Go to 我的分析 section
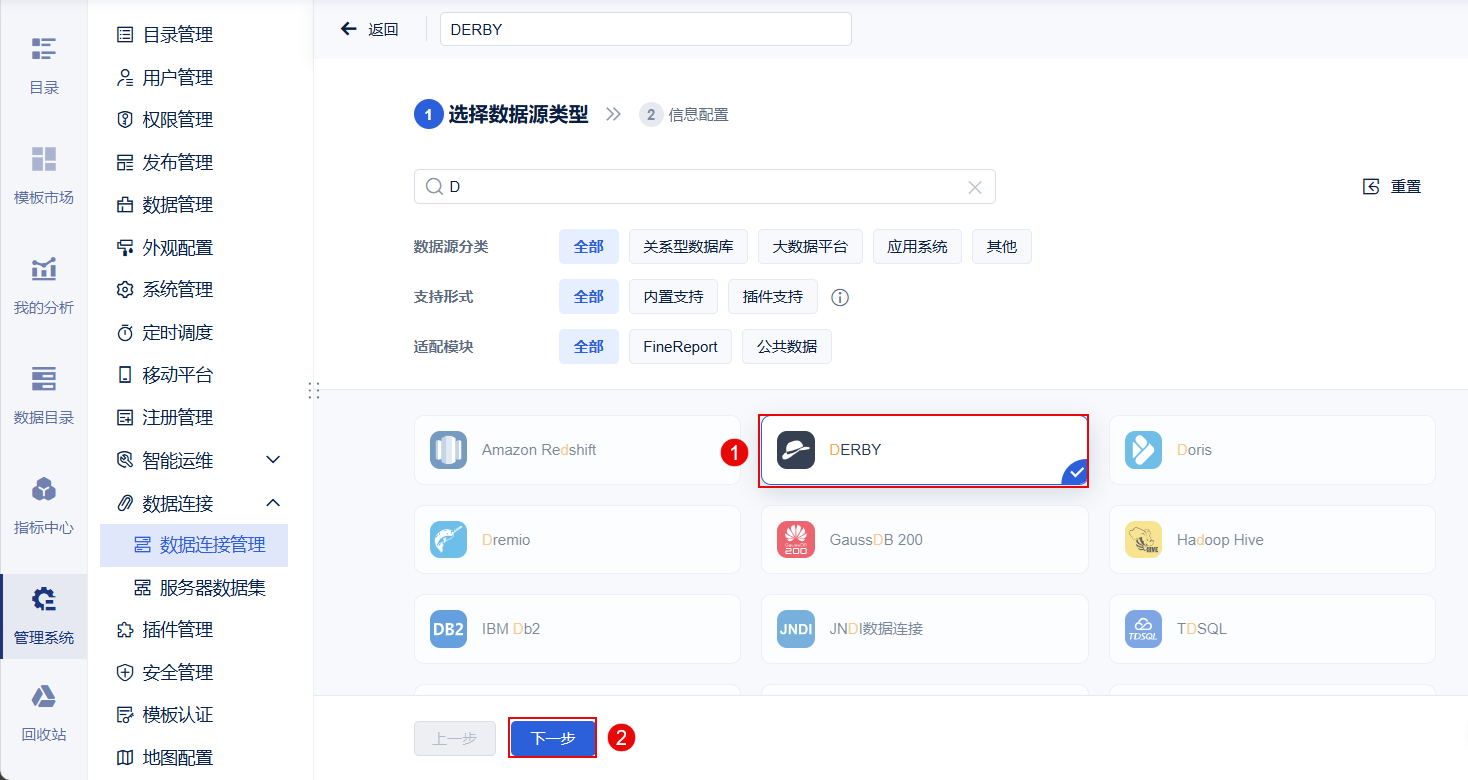Screen dimensions: 1468x780 (x=43, y=268)
